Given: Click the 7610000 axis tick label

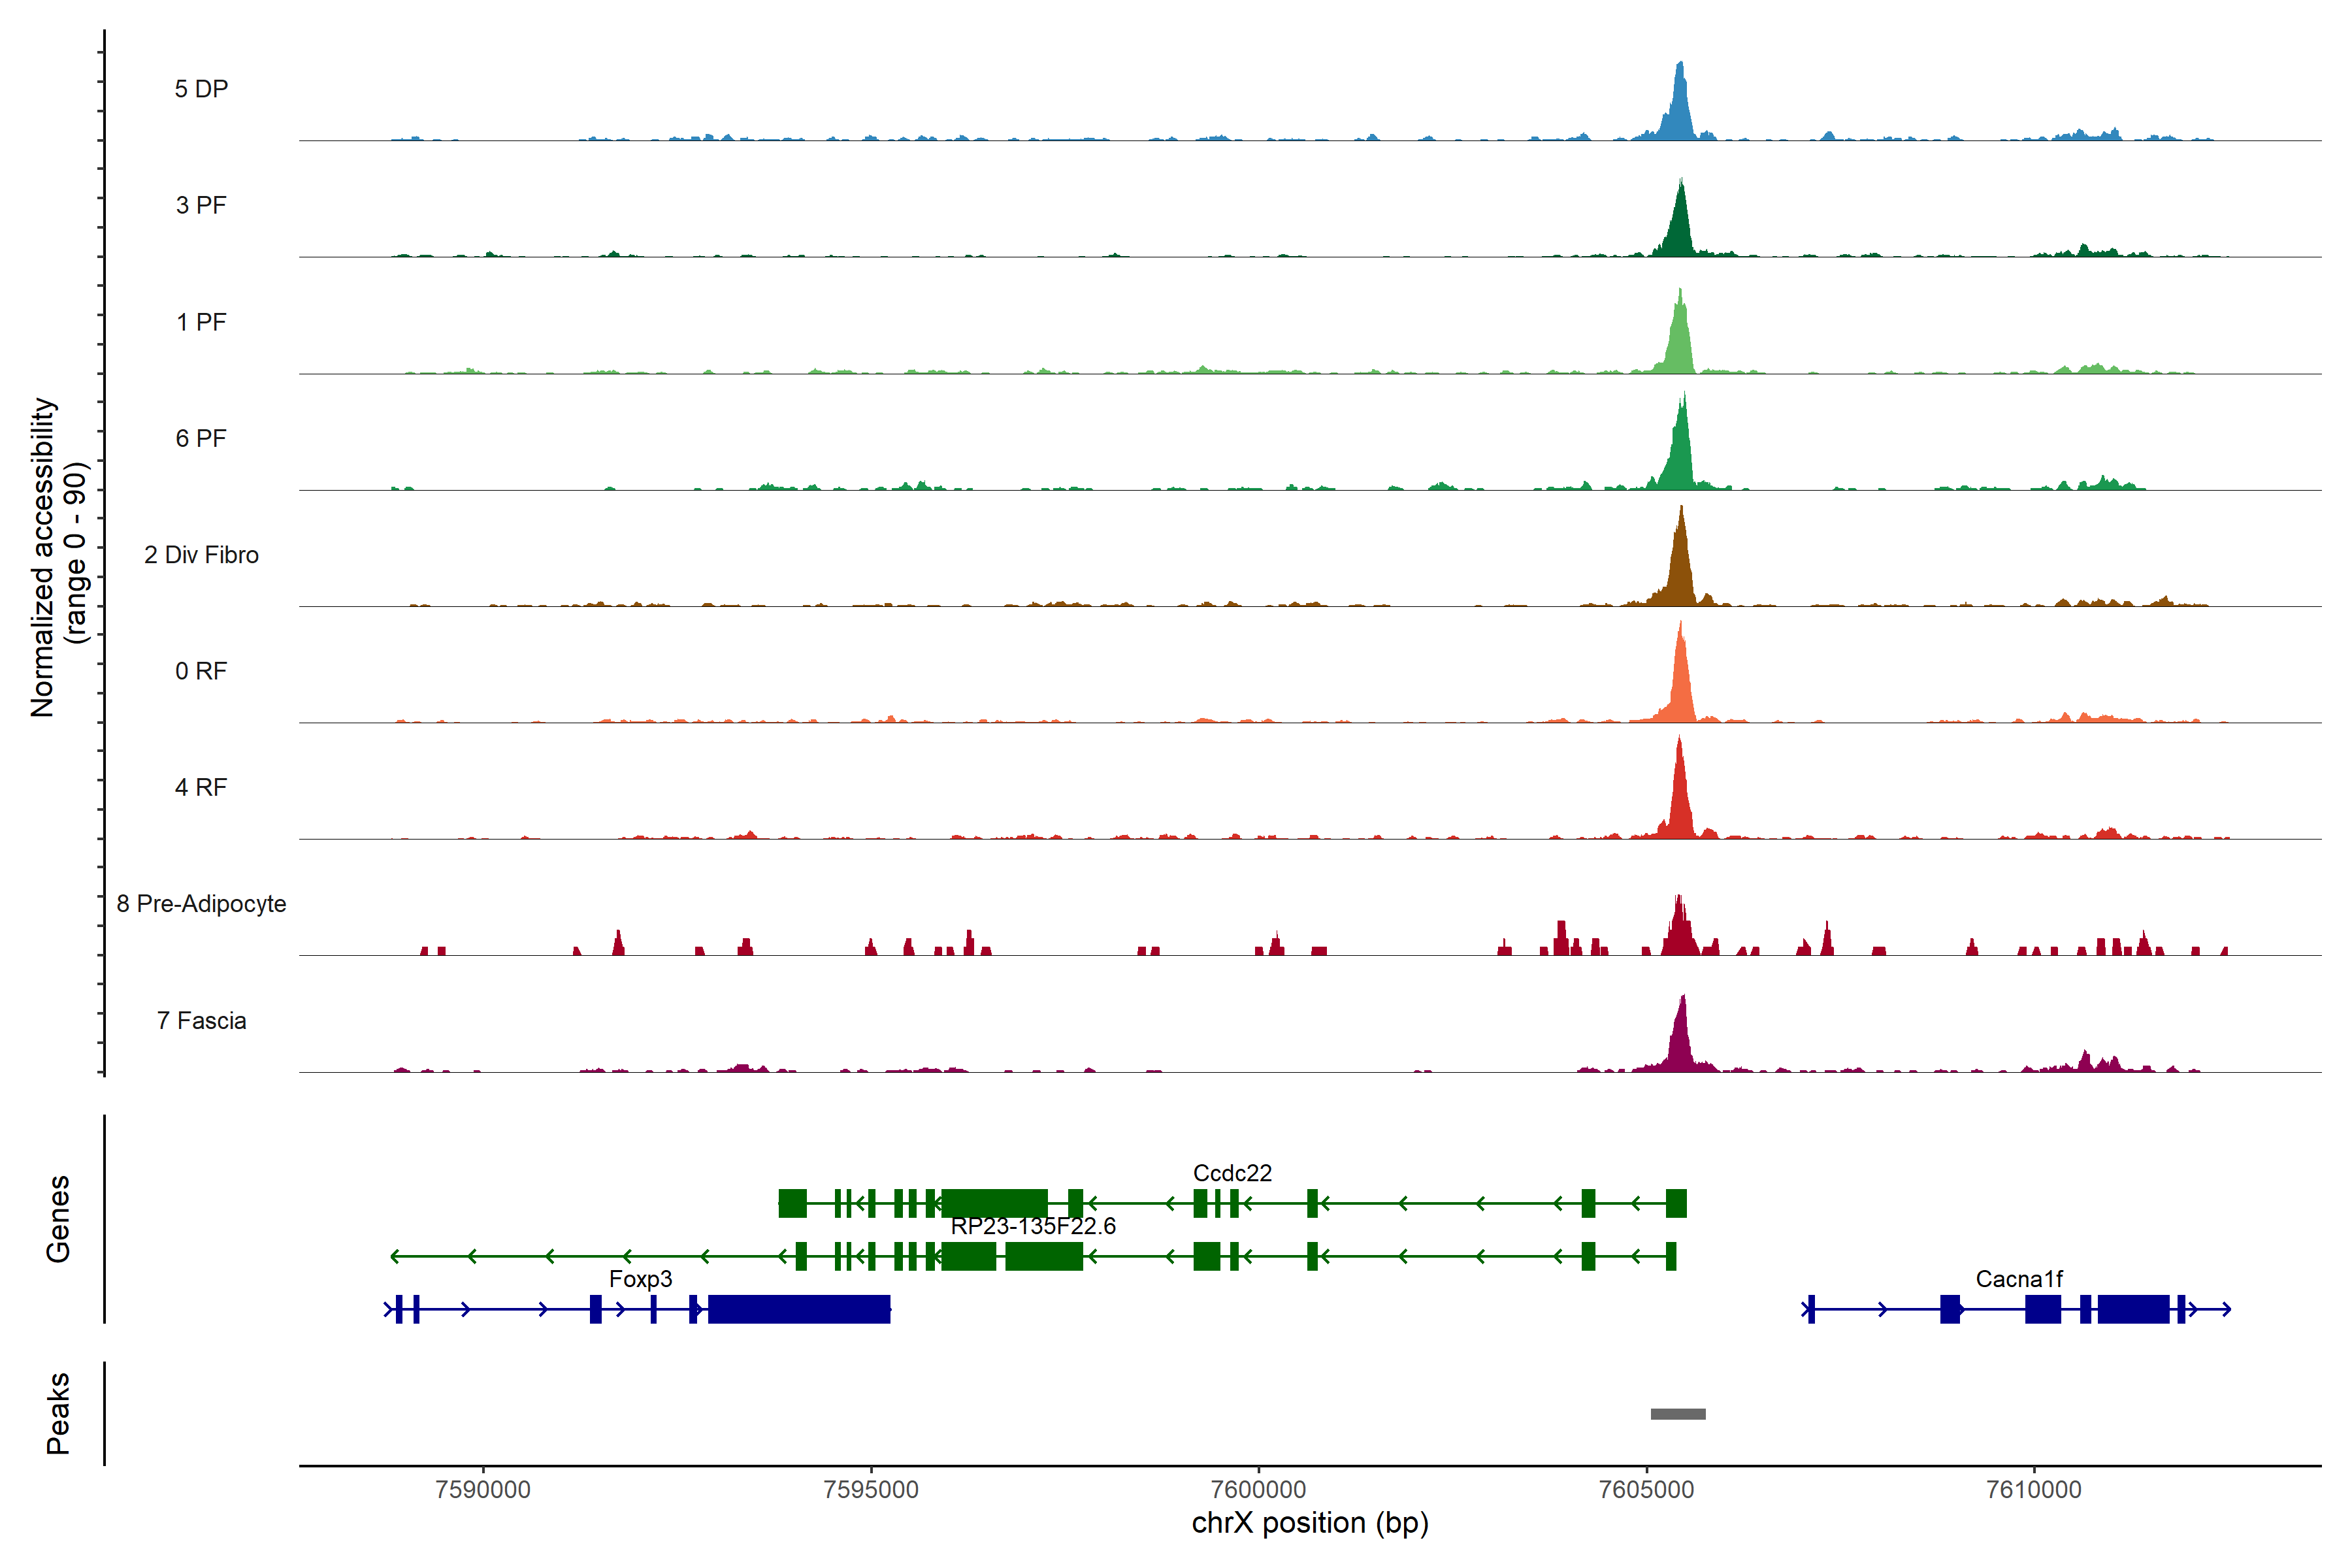Looking at the screenshot, I should (x=2033, y=1489).
